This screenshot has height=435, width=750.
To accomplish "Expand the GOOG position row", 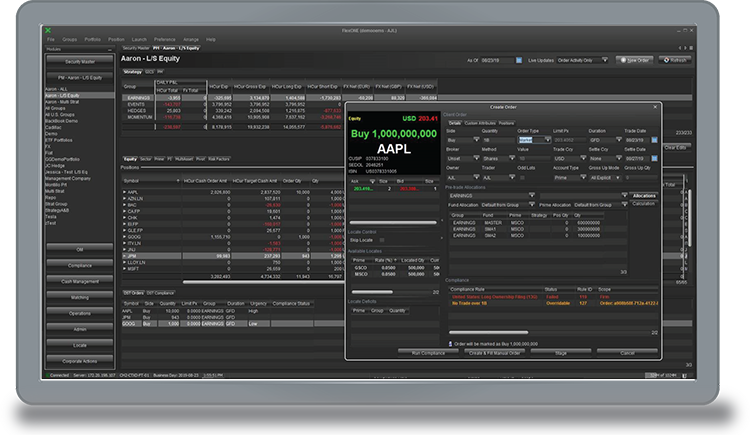I will (x=124, y=236).
